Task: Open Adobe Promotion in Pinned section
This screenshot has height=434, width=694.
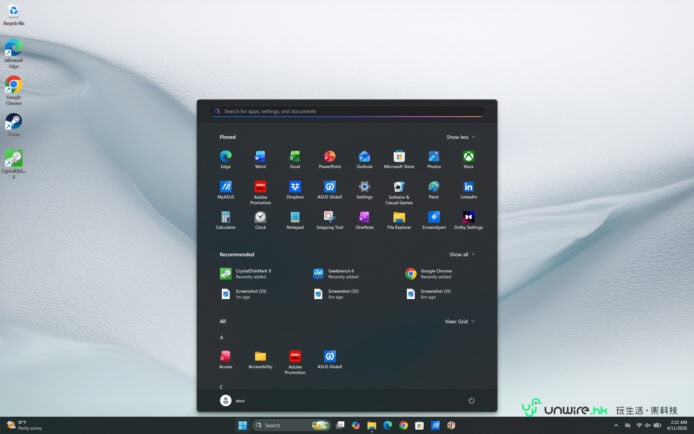Action: (260, 192)
